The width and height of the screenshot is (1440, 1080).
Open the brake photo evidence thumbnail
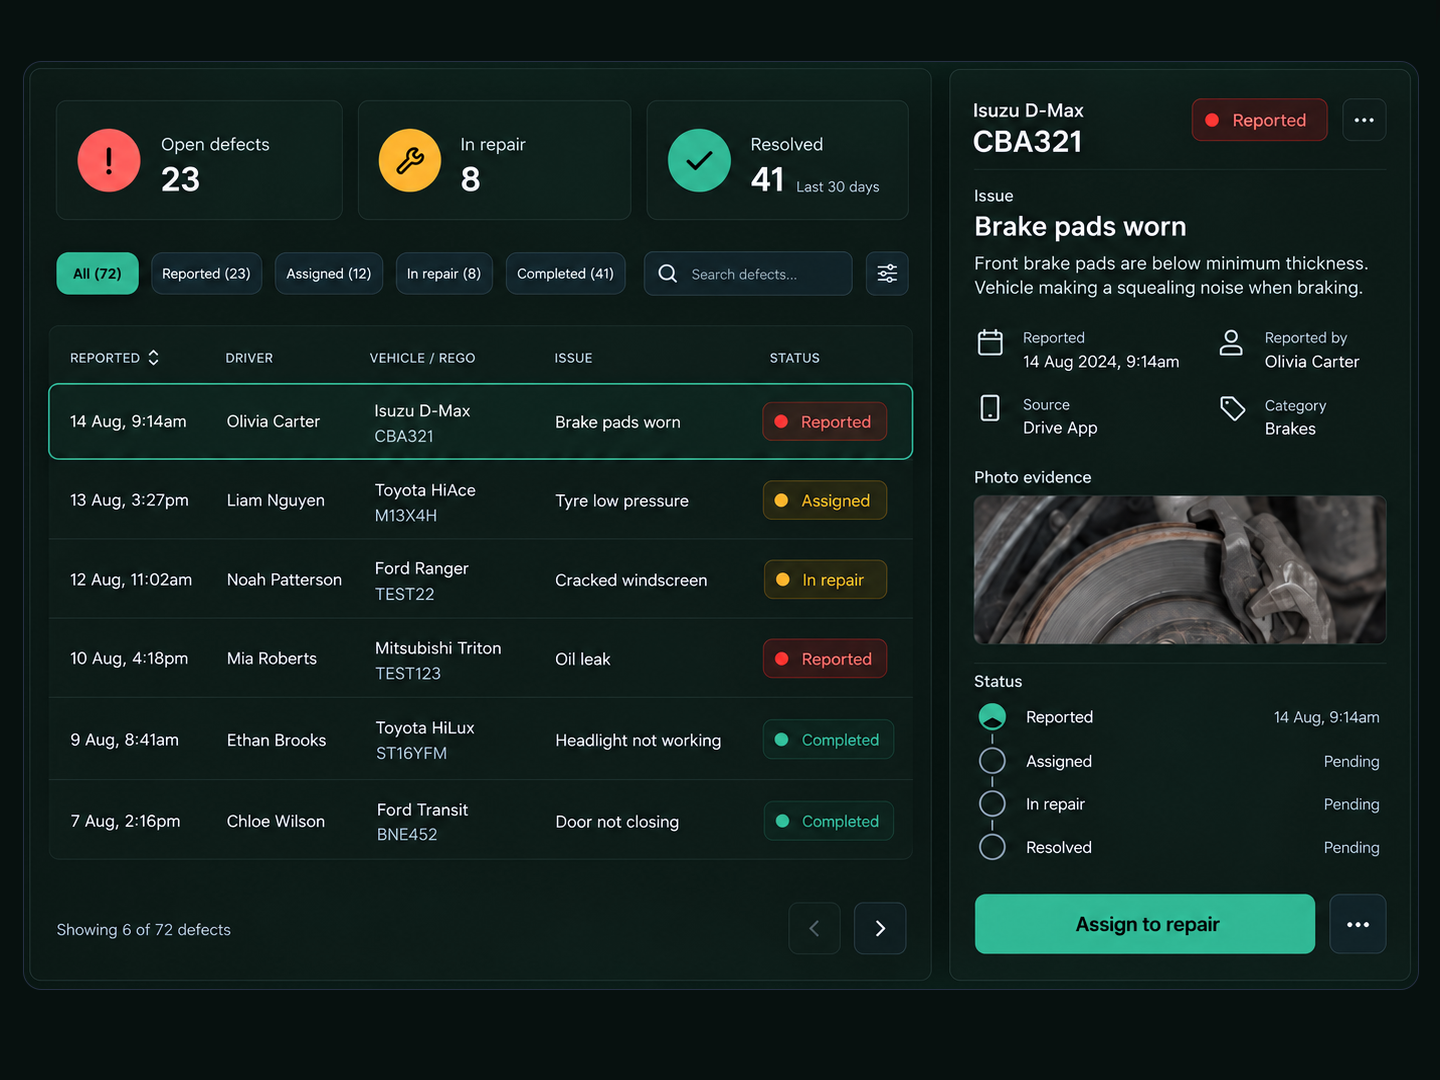[1180, 570]
